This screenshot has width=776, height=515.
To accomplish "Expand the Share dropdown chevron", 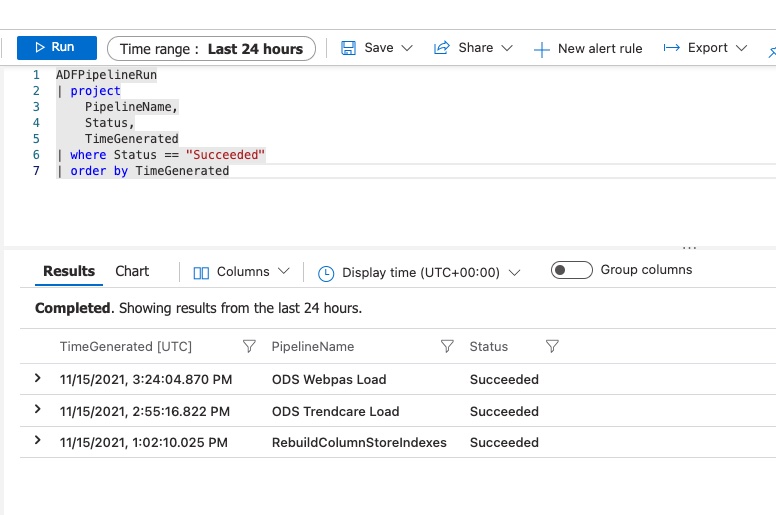I will point(507,48).
